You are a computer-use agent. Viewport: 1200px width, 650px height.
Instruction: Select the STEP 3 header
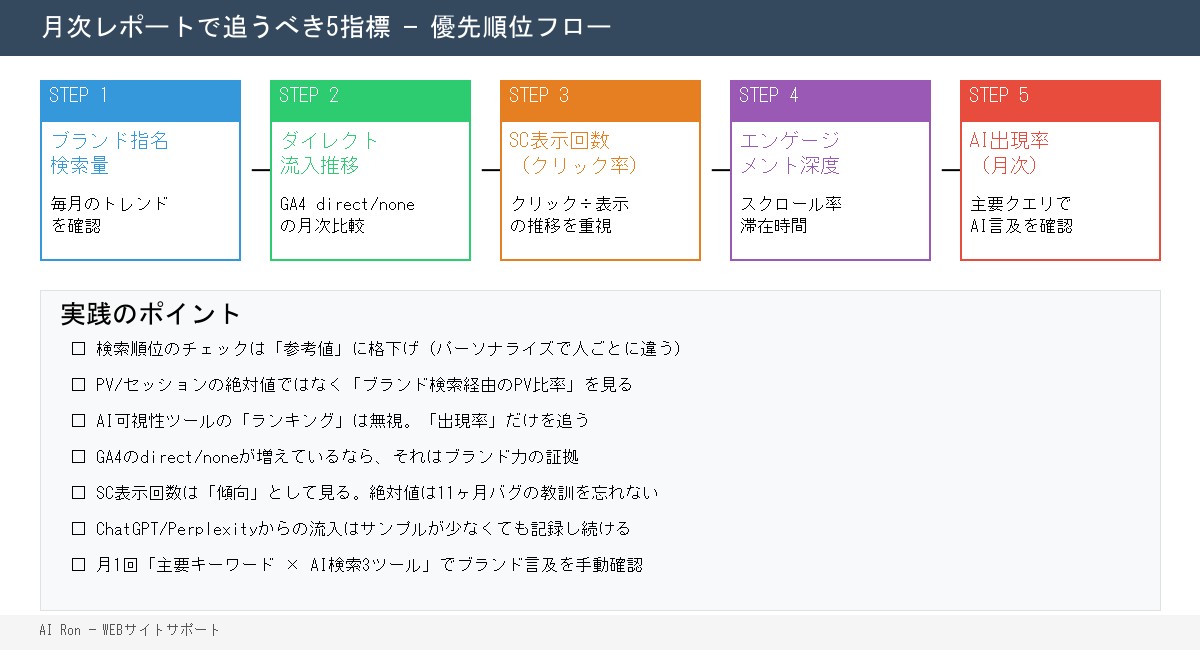600,100
